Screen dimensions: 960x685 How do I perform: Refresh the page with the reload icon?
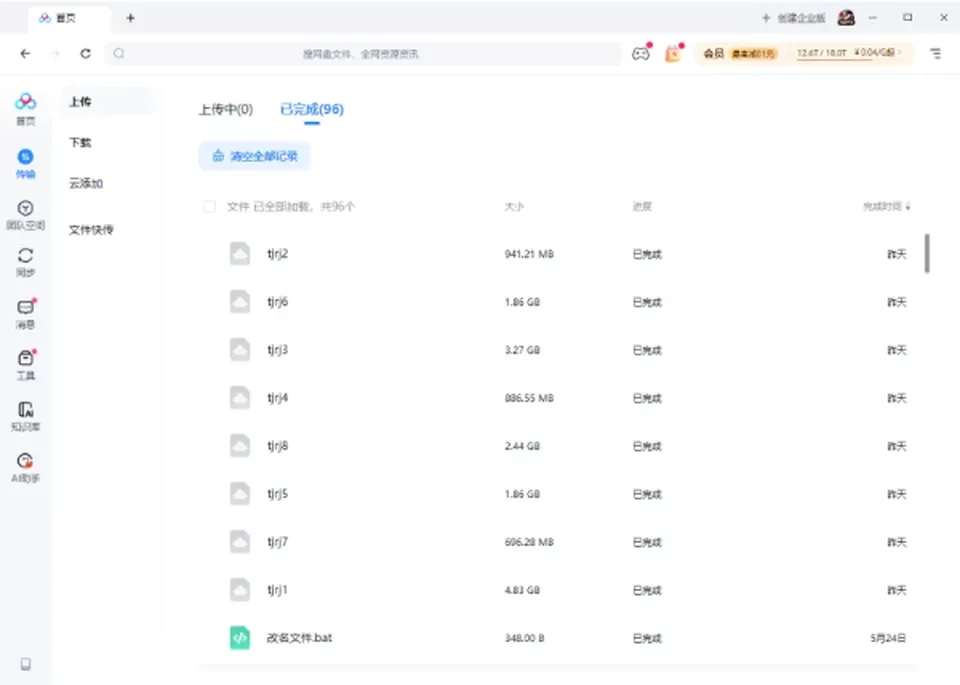click(85, 54)
